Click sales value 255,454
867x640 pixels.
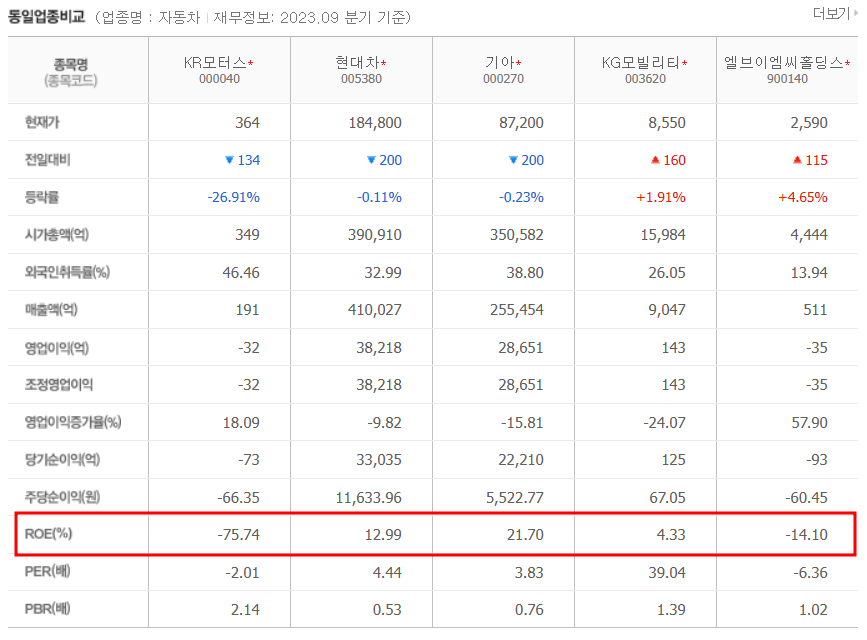(x=517, y=310)
